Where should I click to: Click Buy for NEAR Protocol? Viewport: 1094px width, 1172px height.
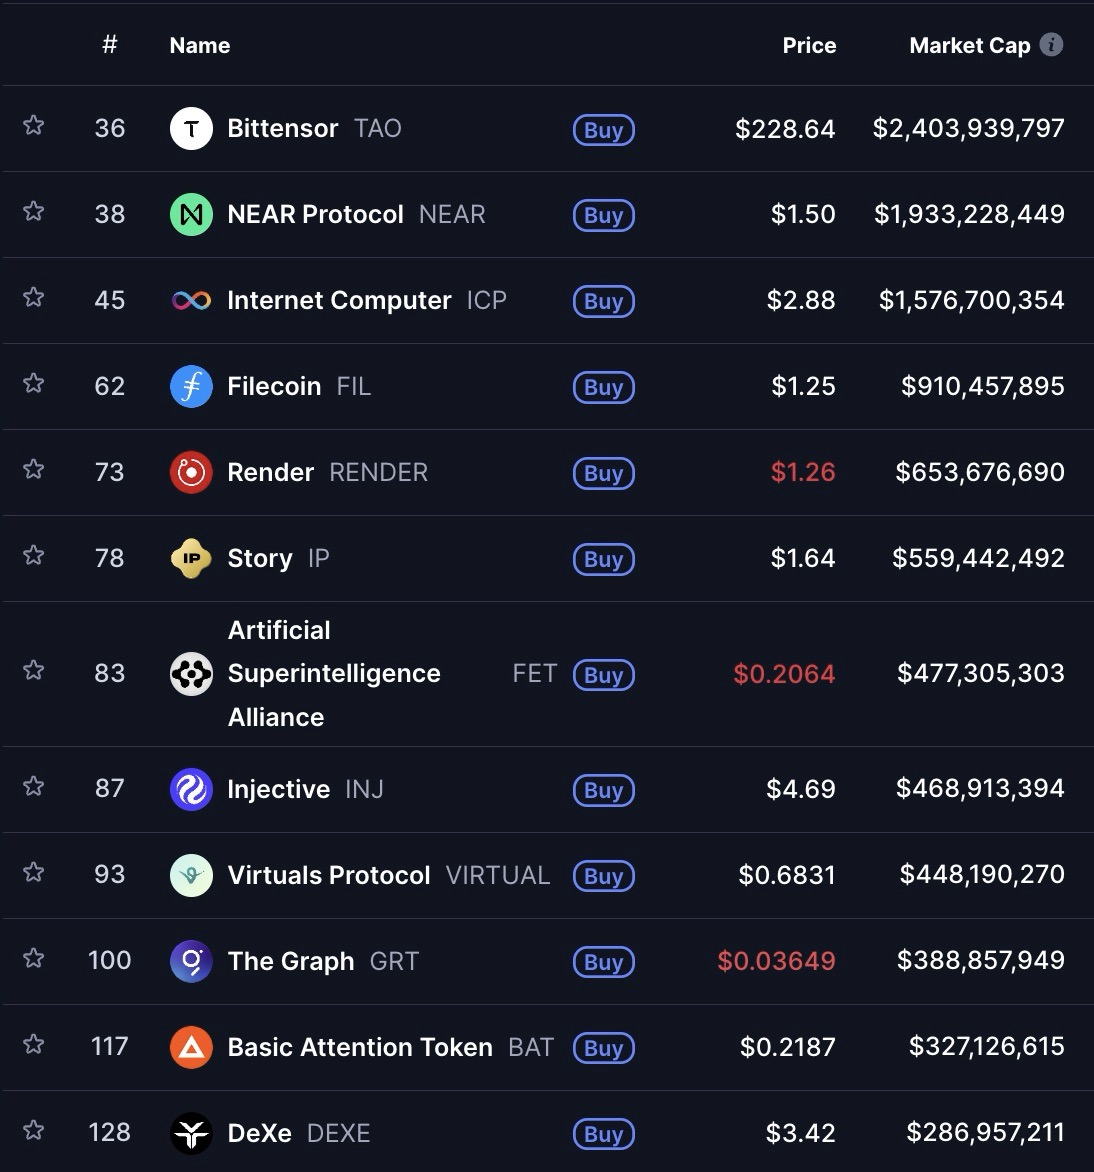click(603, 215)
